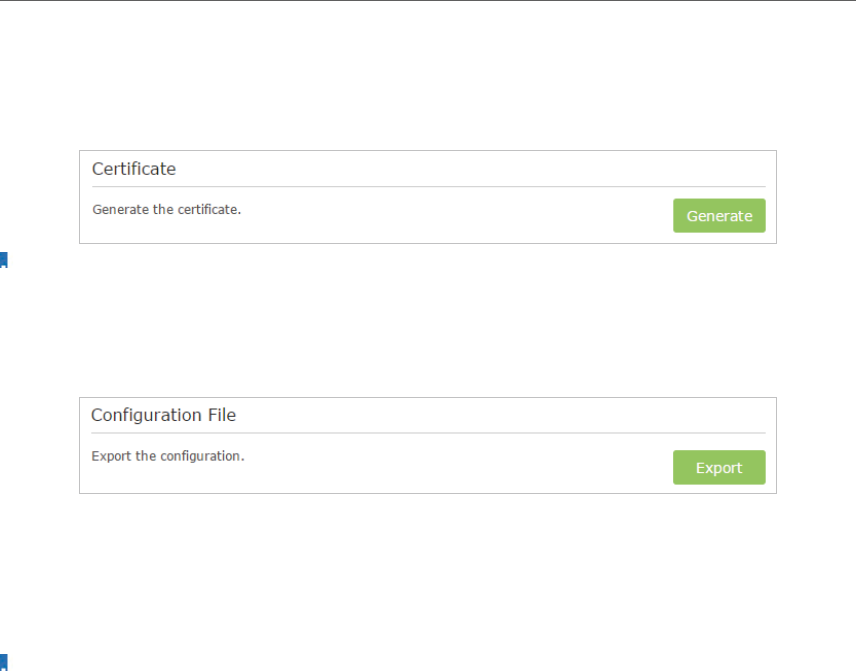Select the Configuration File section heading

tap(163, 415)
